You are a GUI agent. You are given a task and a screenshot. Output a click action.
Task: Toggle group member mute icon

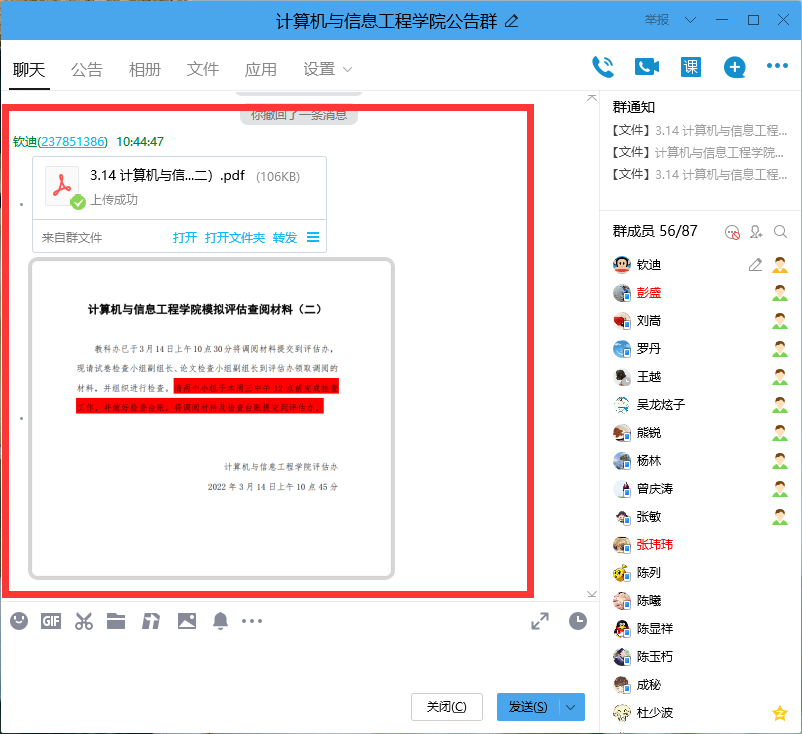click(x=731, y=231)
